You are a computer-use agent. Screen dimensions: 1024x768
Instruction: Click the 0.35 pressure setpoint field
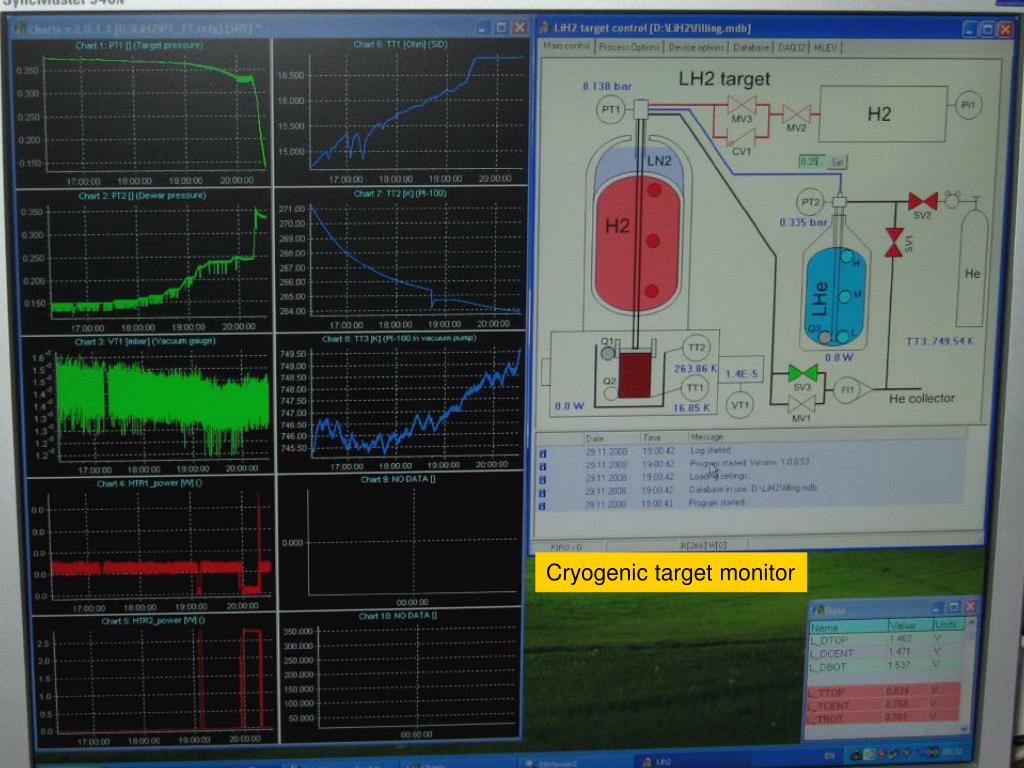812,161
